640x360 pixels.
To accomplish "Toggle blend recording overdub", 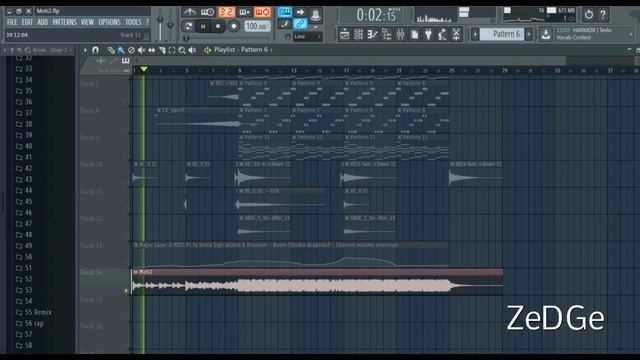I will coord(244,12).
